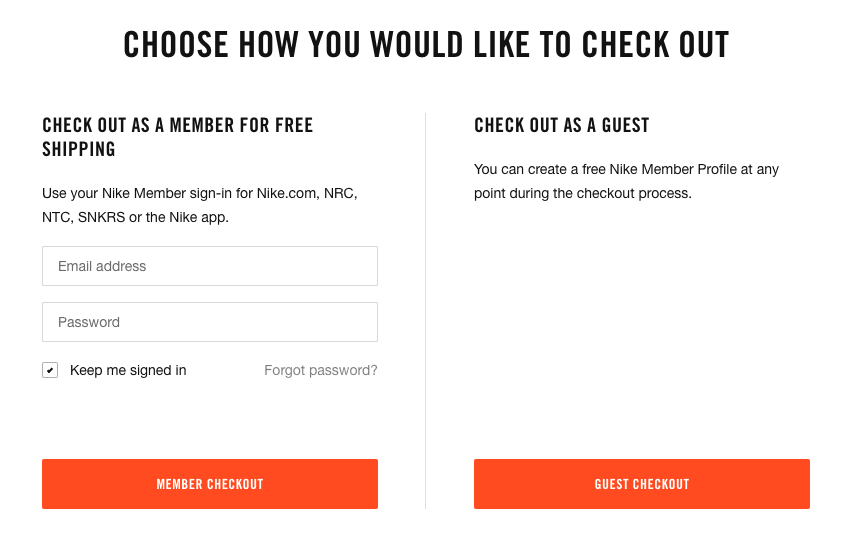Click the vertical divider between checkout options
This screenshot has height=550, width=846.
[426, 311]
